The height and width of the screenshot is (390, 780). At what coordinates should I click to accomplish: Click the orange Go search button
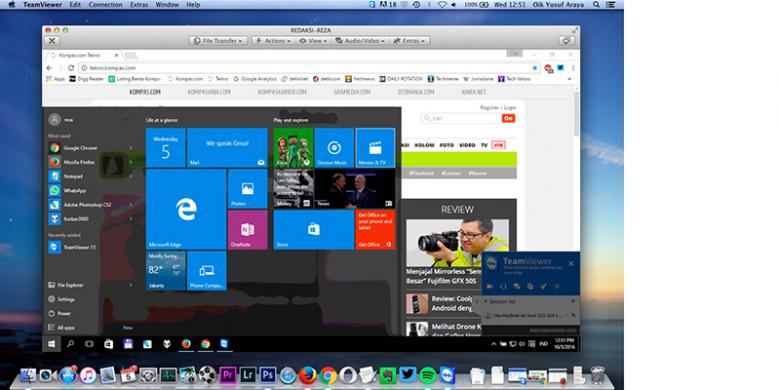tap(508, 118)
